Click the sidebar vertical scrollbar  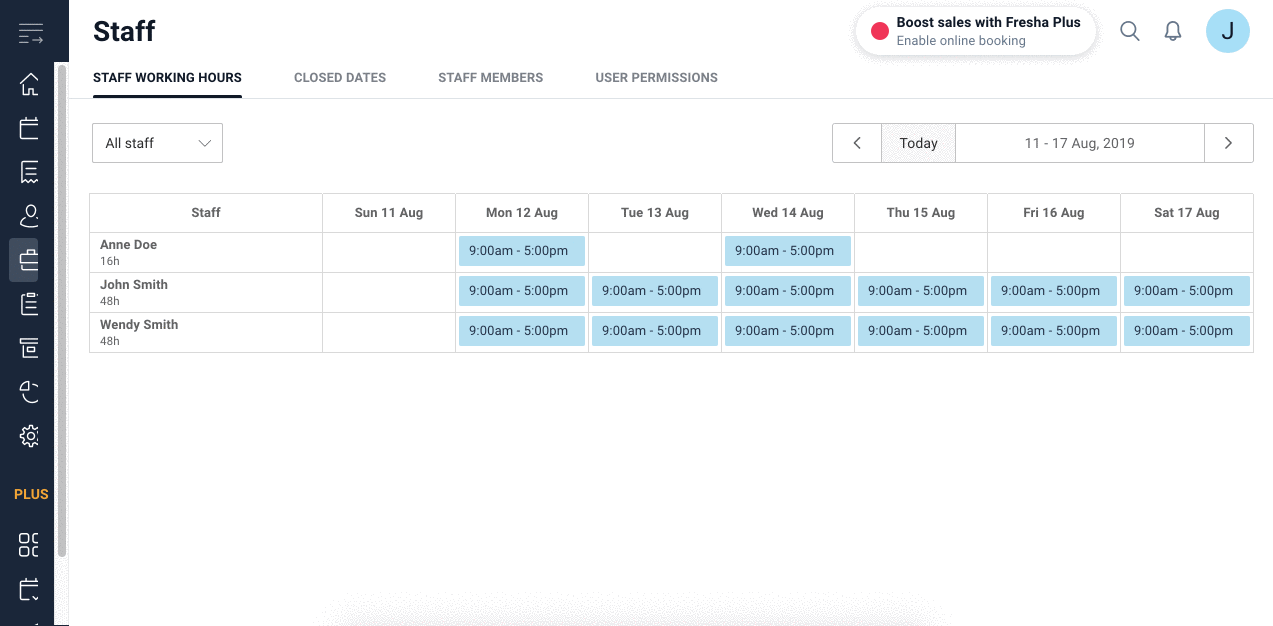61,310
